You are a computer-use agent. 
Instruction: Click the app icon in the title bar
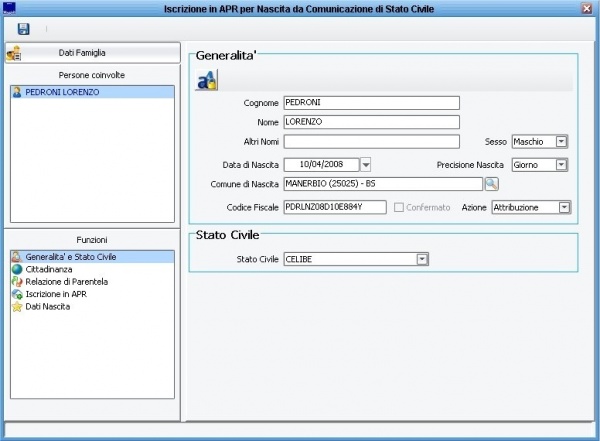point(9,8)
